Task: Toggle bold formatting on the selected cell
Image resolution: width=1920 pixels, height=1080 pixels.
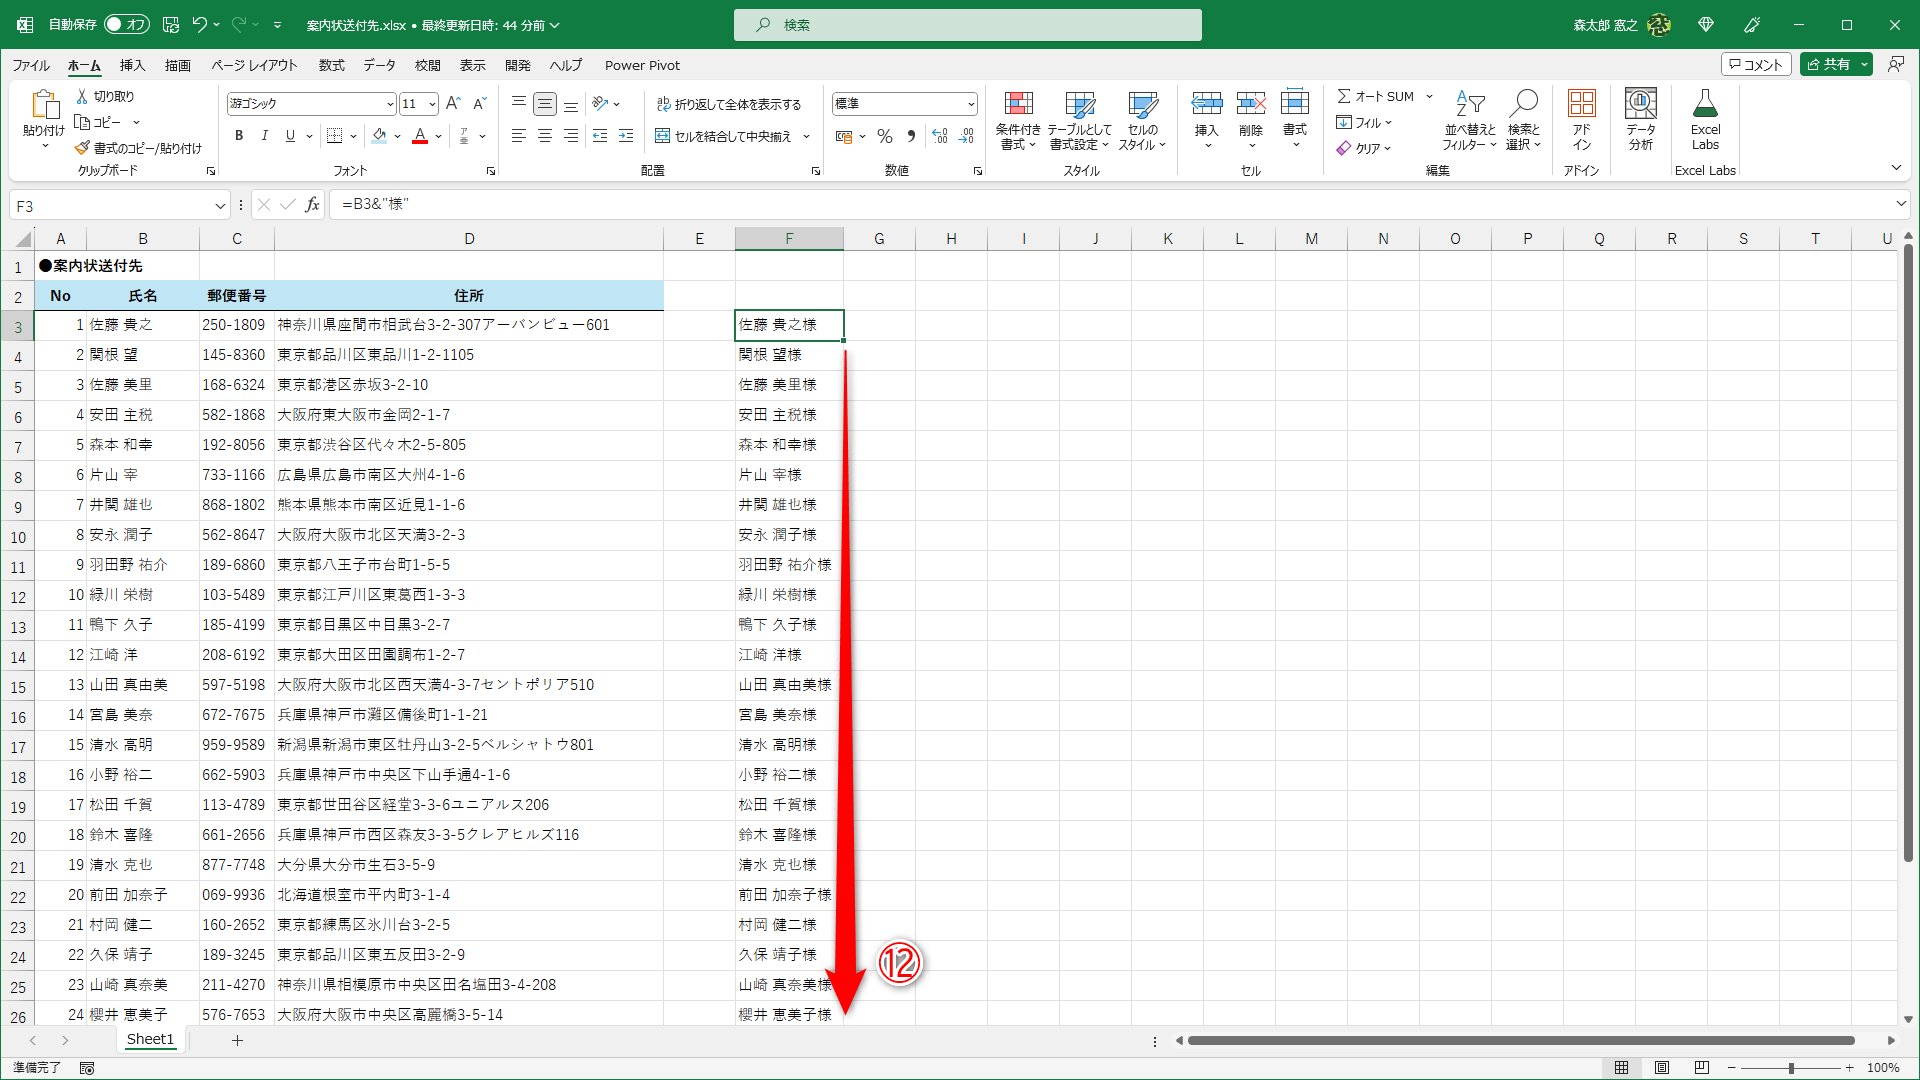Action: tap(239, 136)
